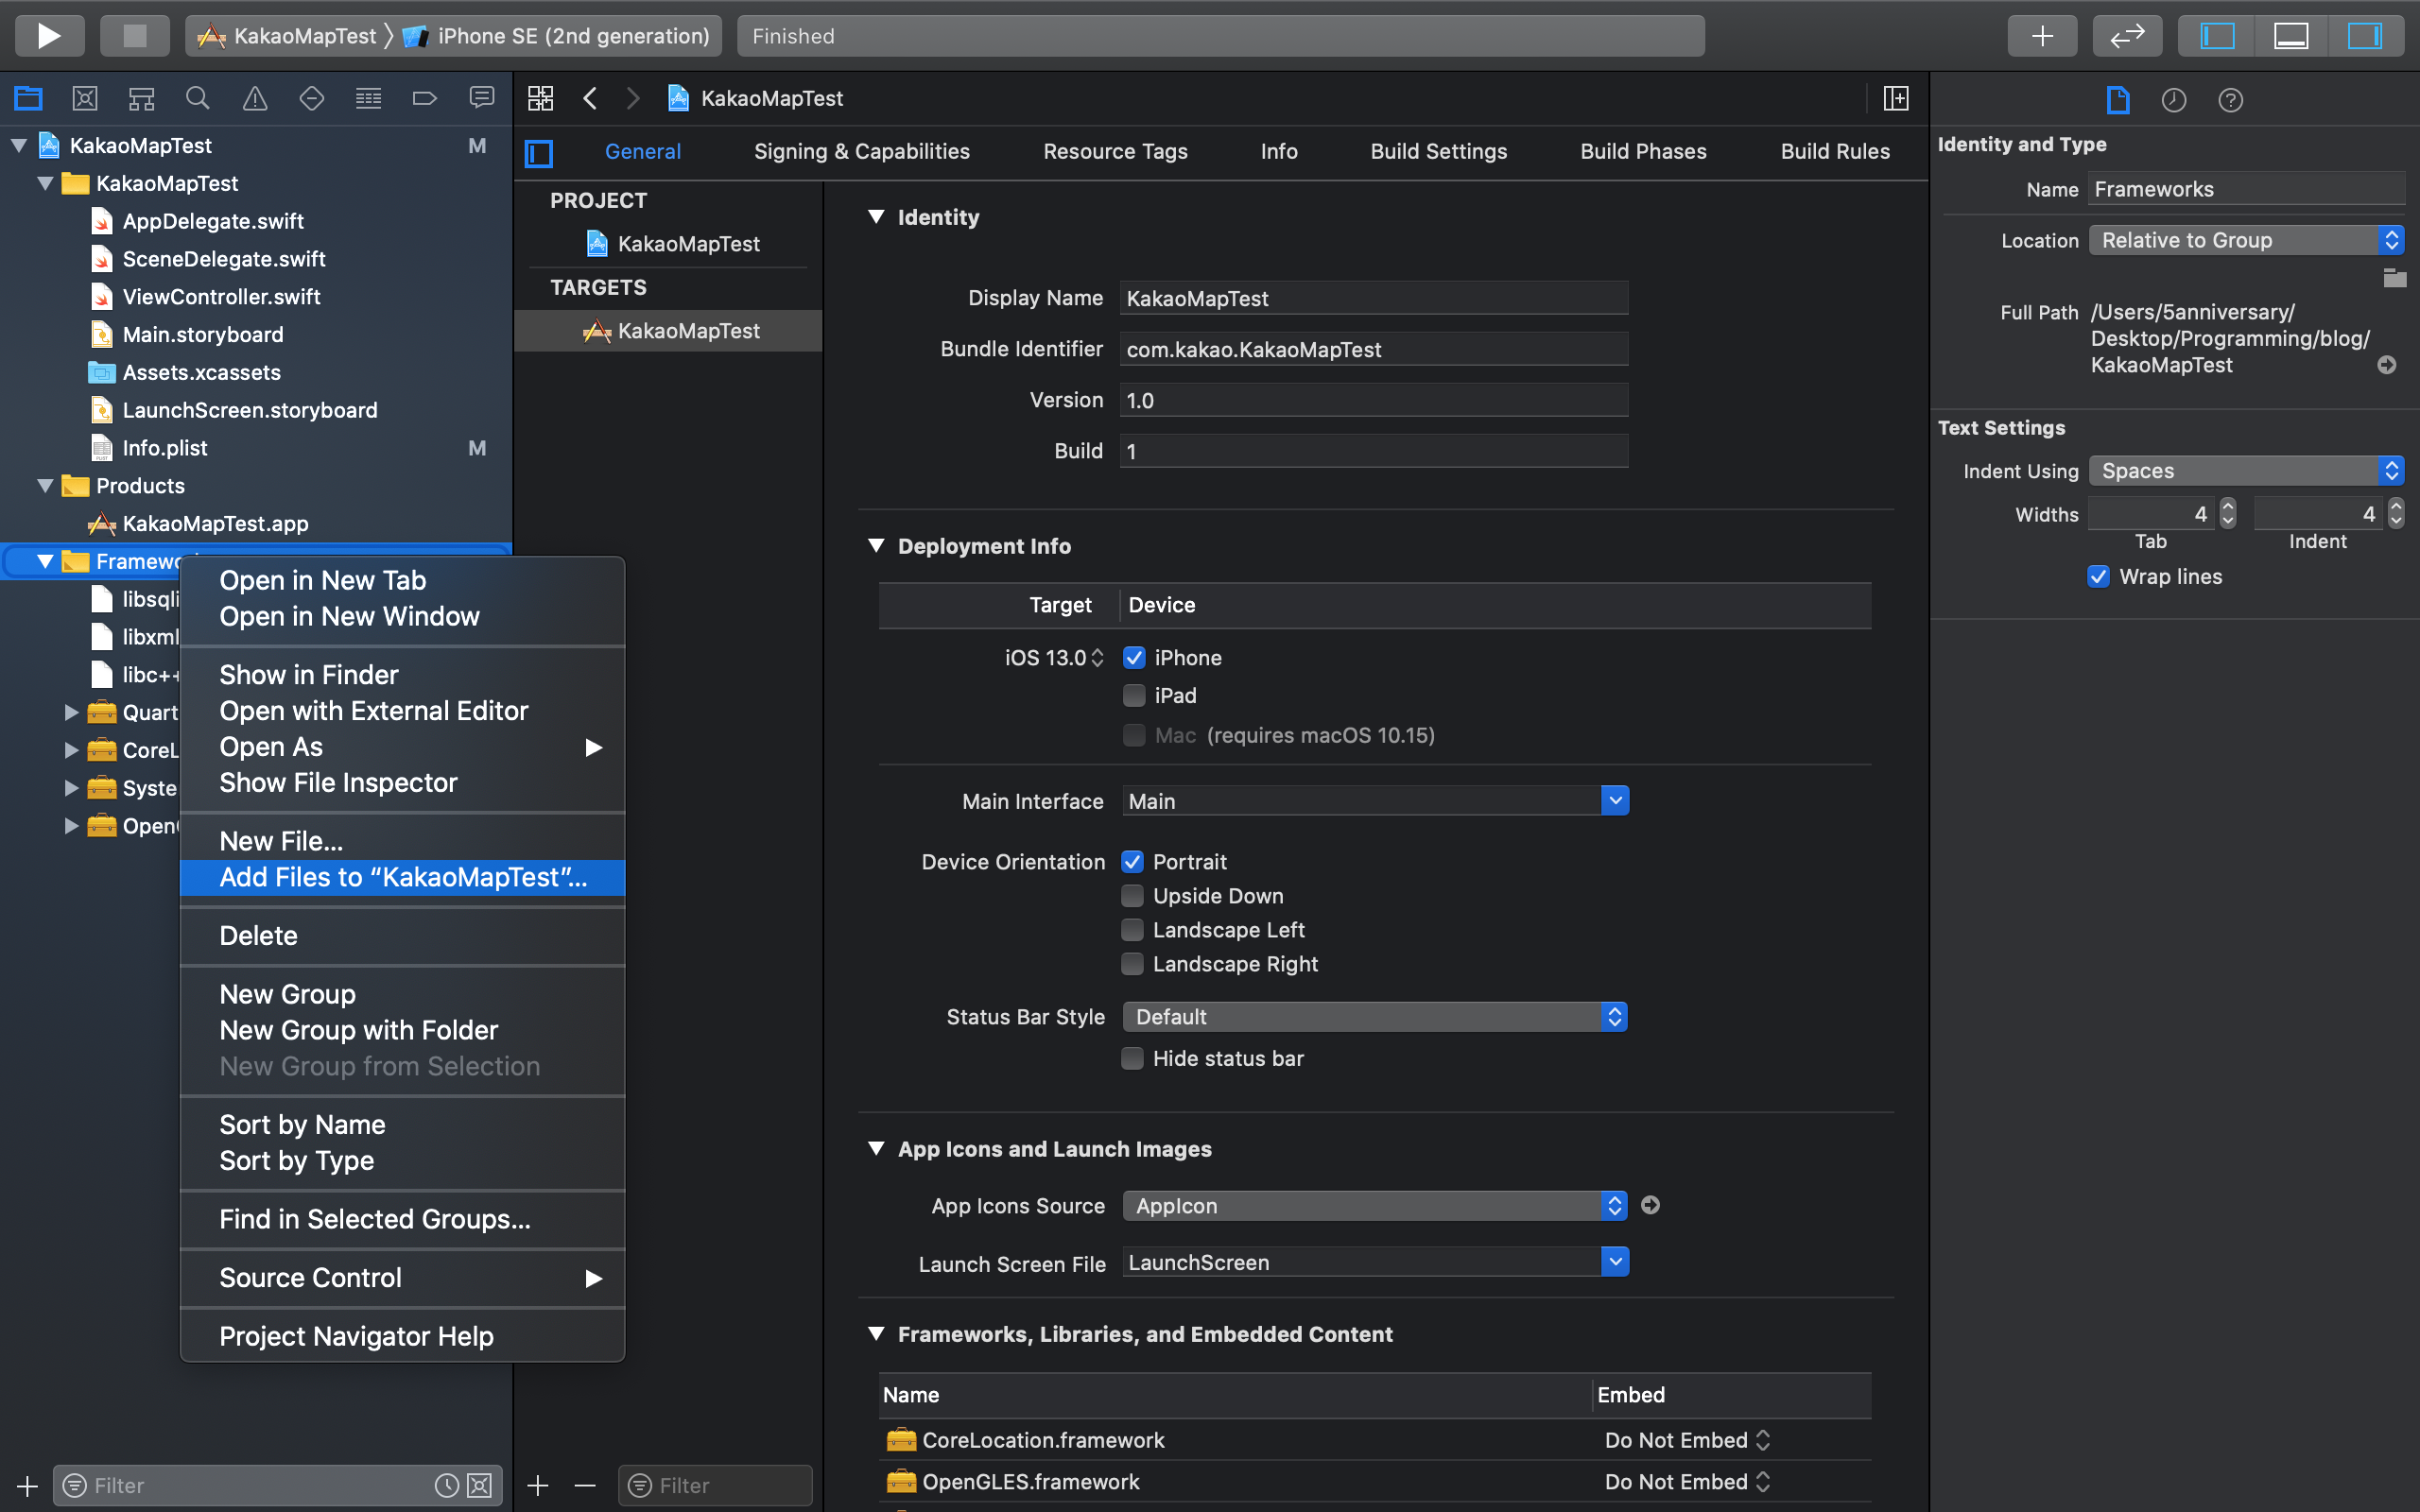Viewport: 2420px width, 1512px height.
Task: Change CoreLocation.framework embed option
Action: point(1687,1439)
